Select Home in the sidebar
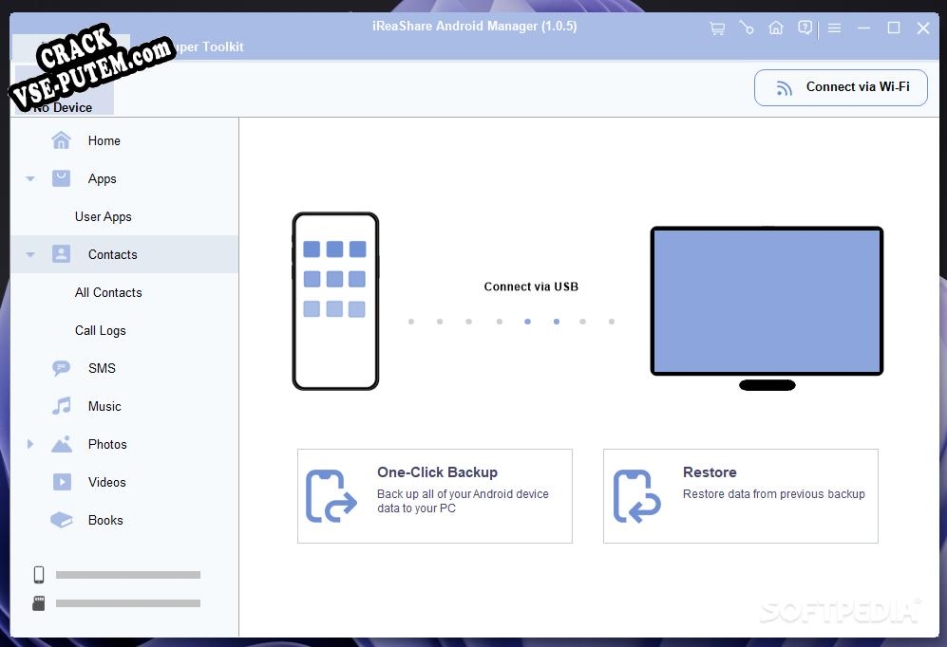Screen dimensions: 947x647 point(103,141)
